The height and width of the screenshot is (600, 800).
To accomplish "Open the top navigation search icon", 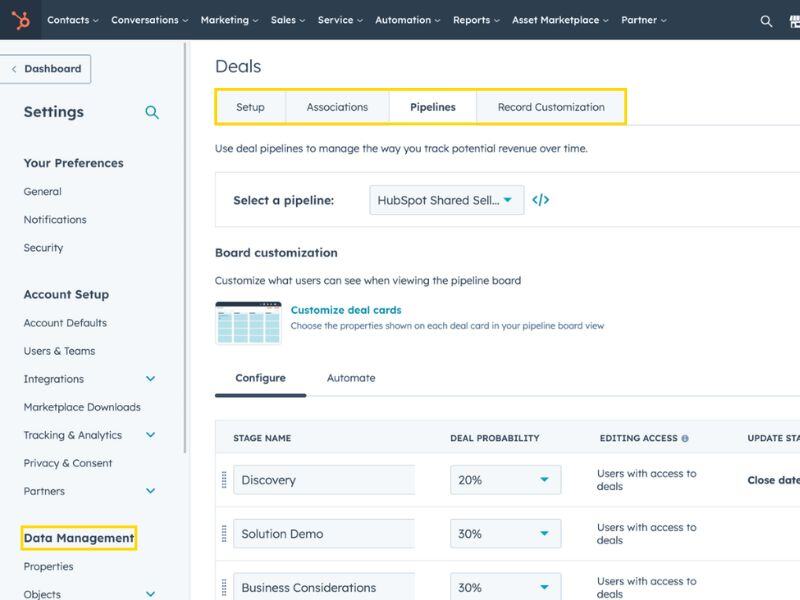I will click(x=766, y=21).
